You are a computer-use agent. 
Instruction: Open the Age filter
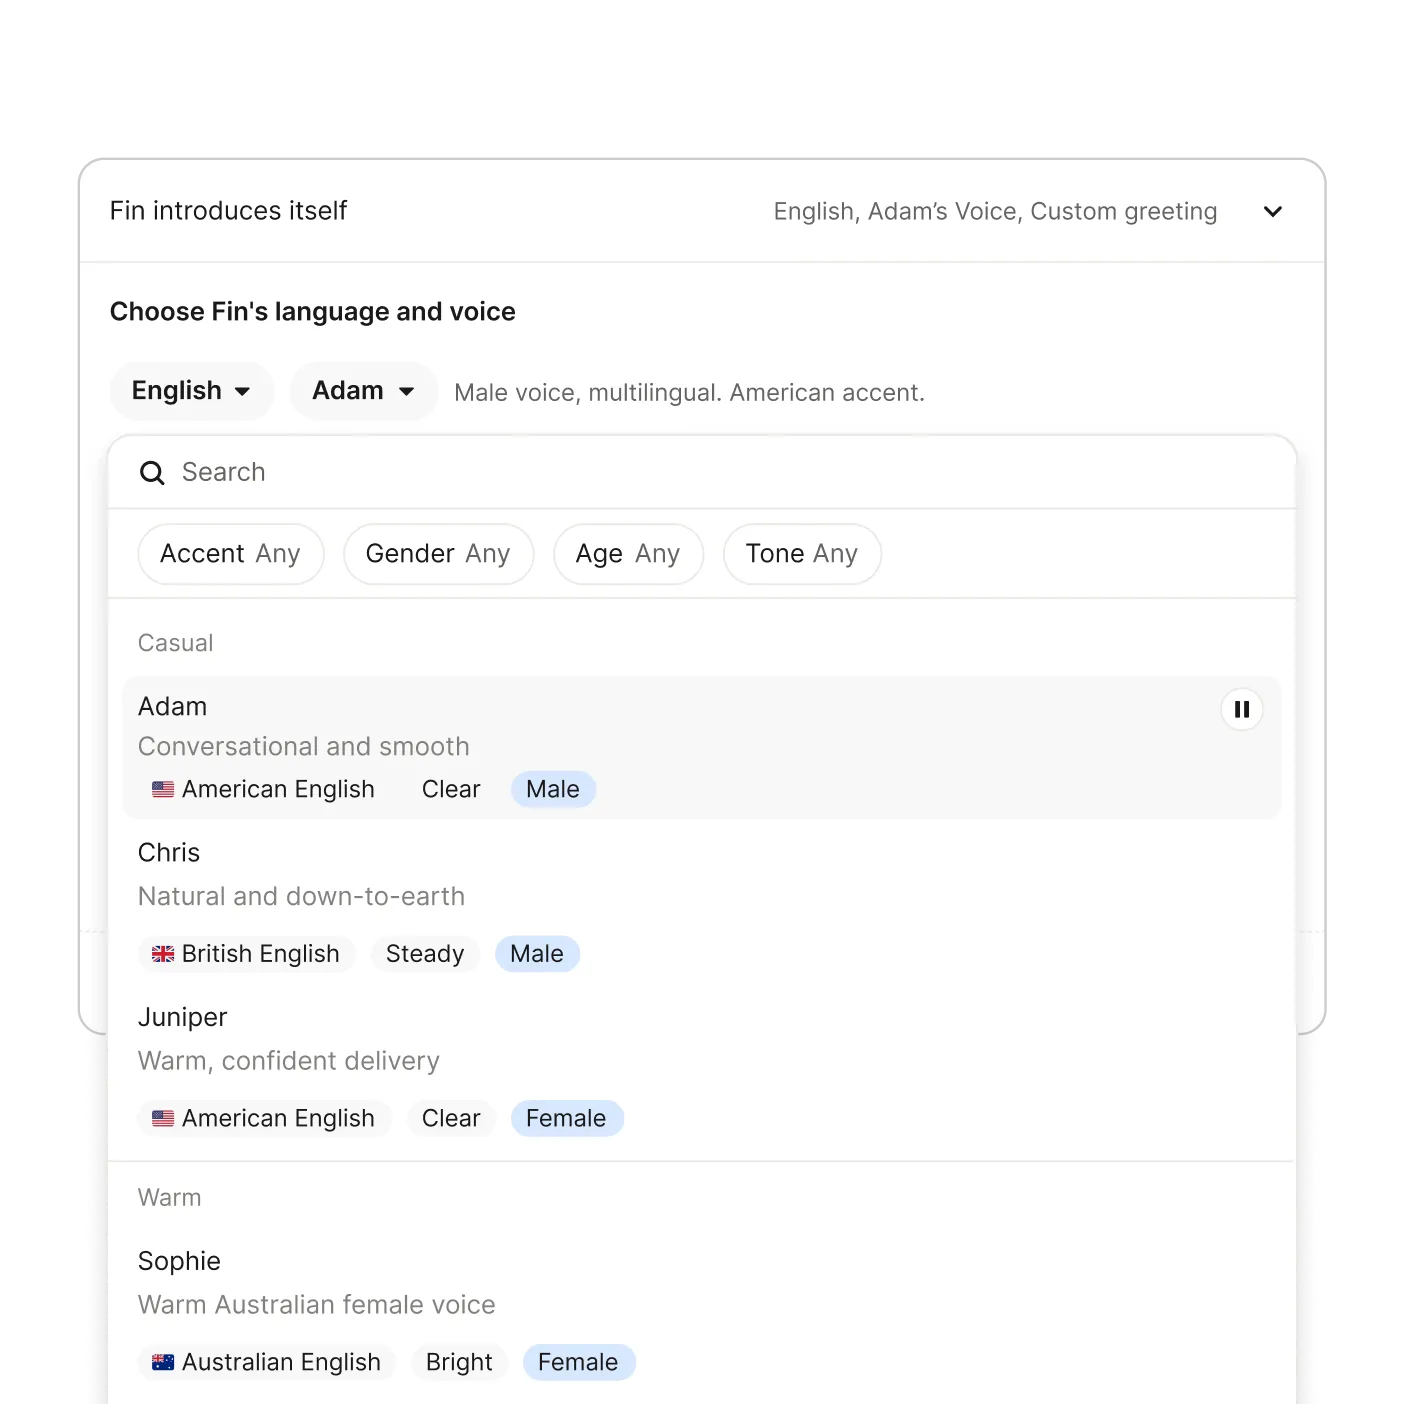pos(628,553)
